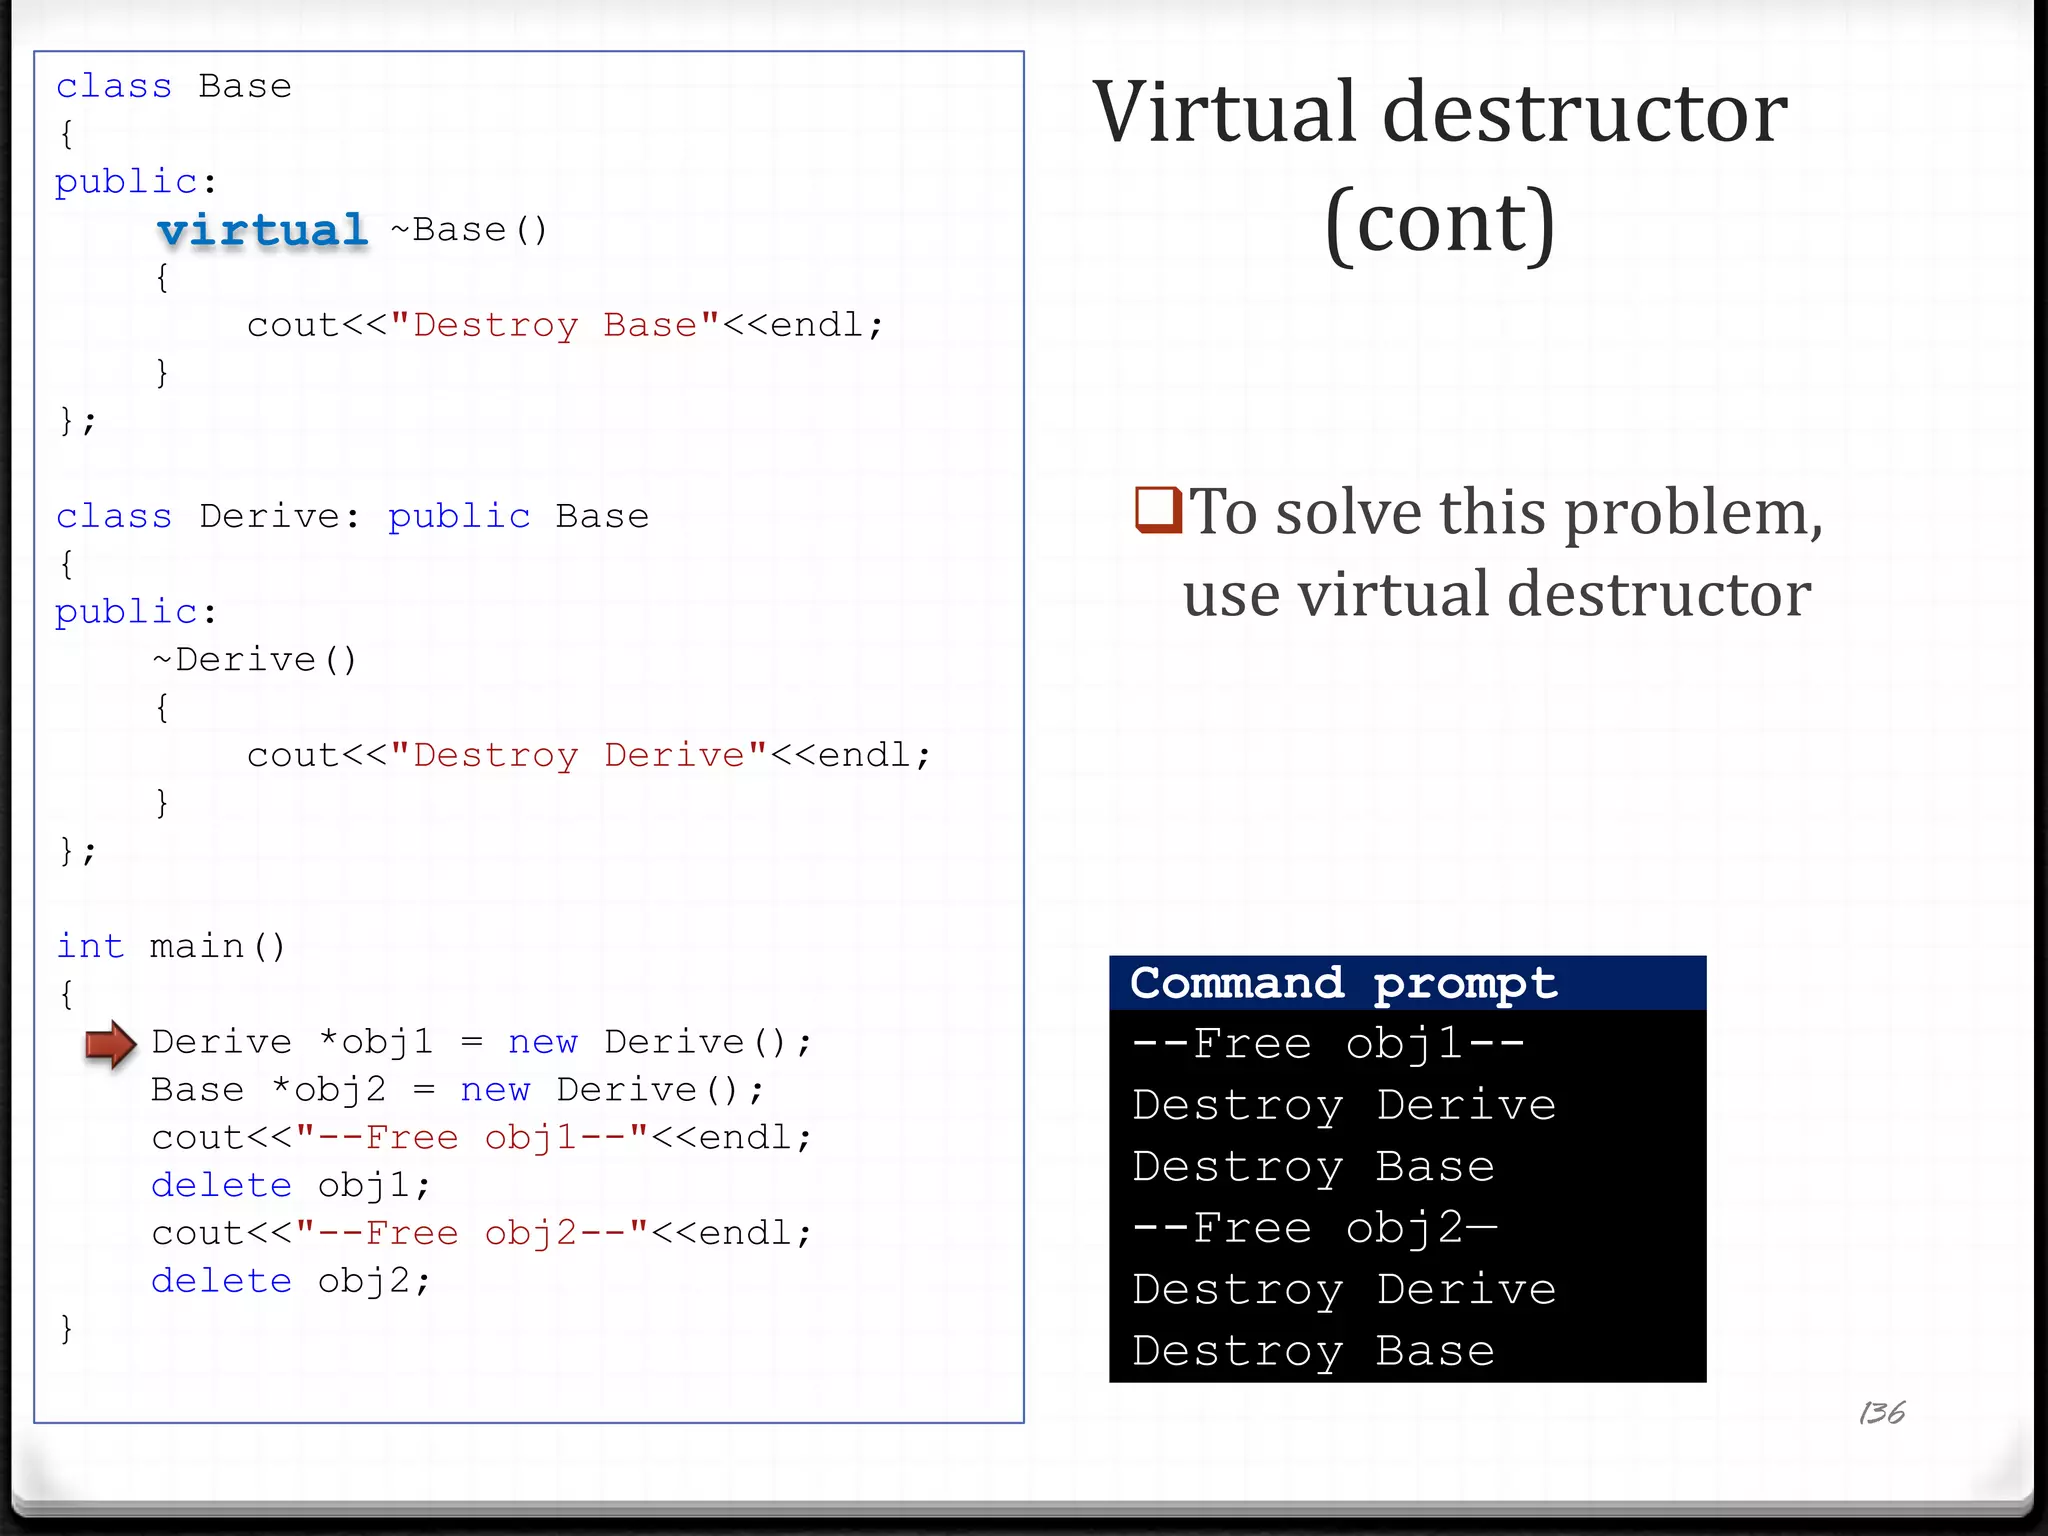Click the first 'Destroy Base' output line
The height and width of the screenshot is (1536, 2048).
(1314, 1167)
